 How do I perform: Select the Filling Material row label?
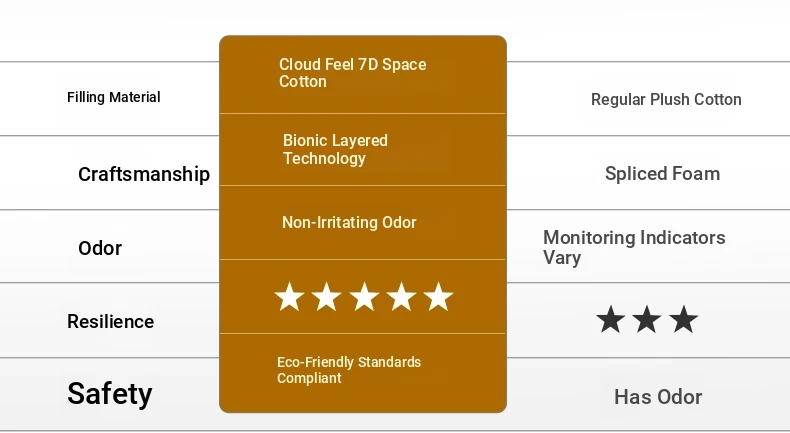114,97
